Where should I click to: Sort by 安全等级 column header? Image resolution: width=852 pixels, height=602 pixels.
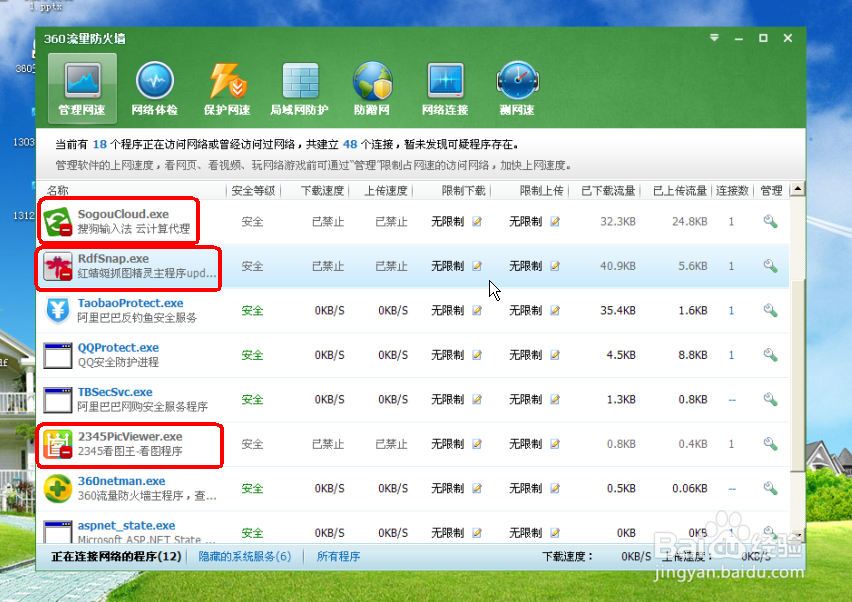[253, 191]
